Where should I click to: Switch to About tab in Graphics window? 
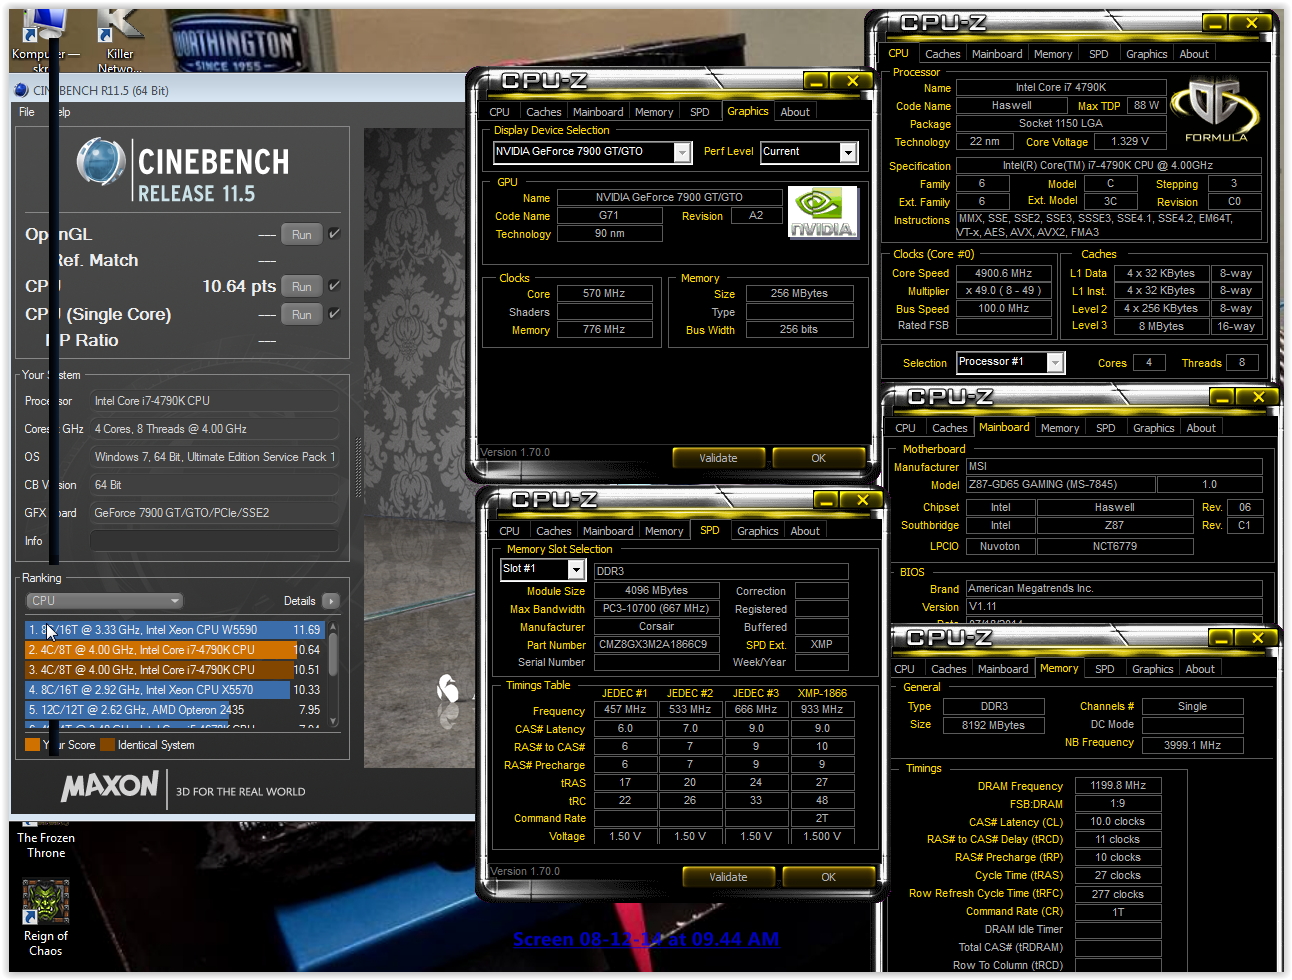coord(795,112)
